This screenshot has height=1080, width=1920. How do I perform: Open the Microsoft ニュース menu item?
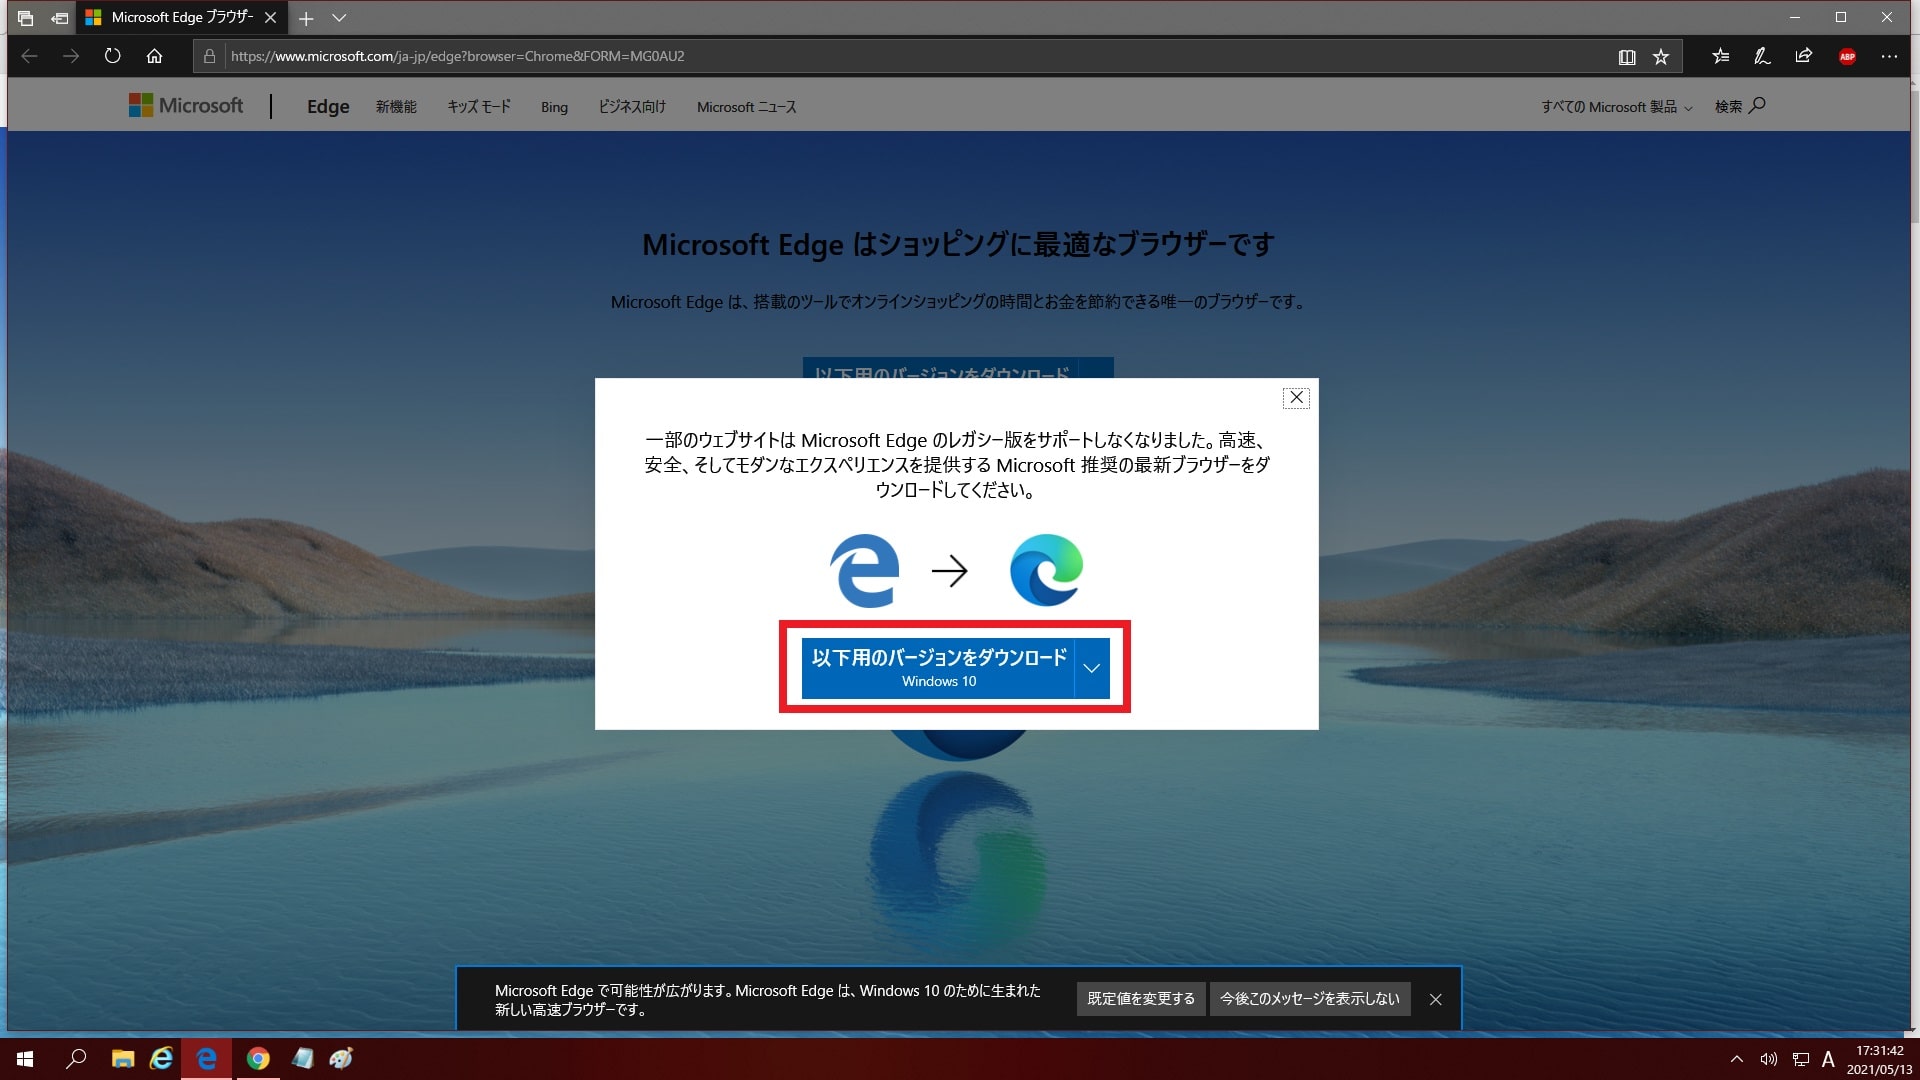point(747,107)
